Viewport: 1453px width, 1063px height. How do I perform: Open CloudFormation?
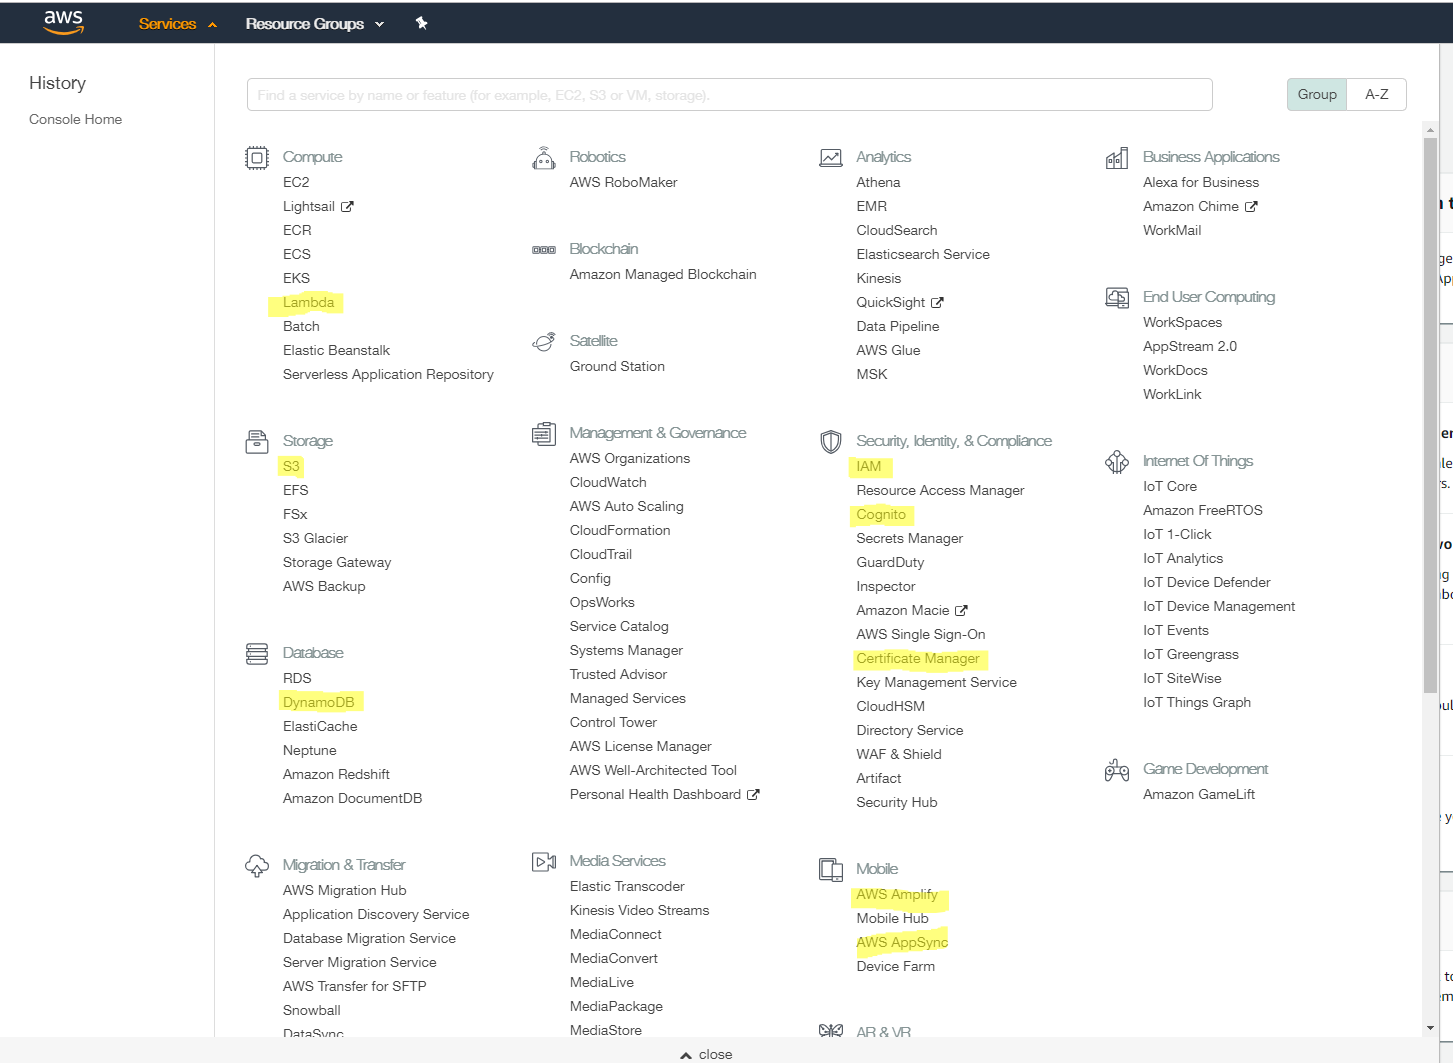(620, 531)
